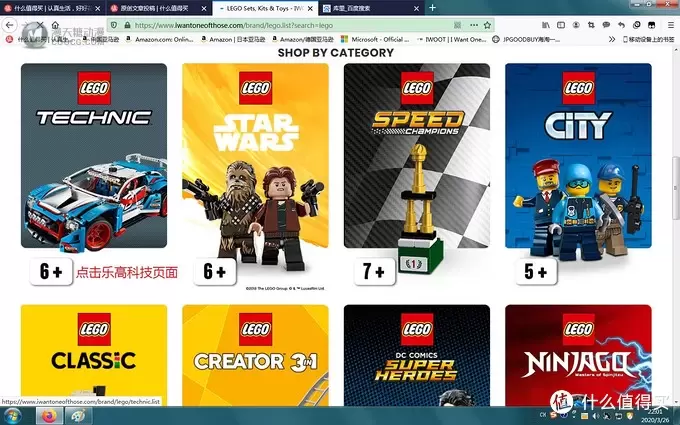
Task: Switch to the 原创文章投稿 tab
Action: click(x=158, y=8)
